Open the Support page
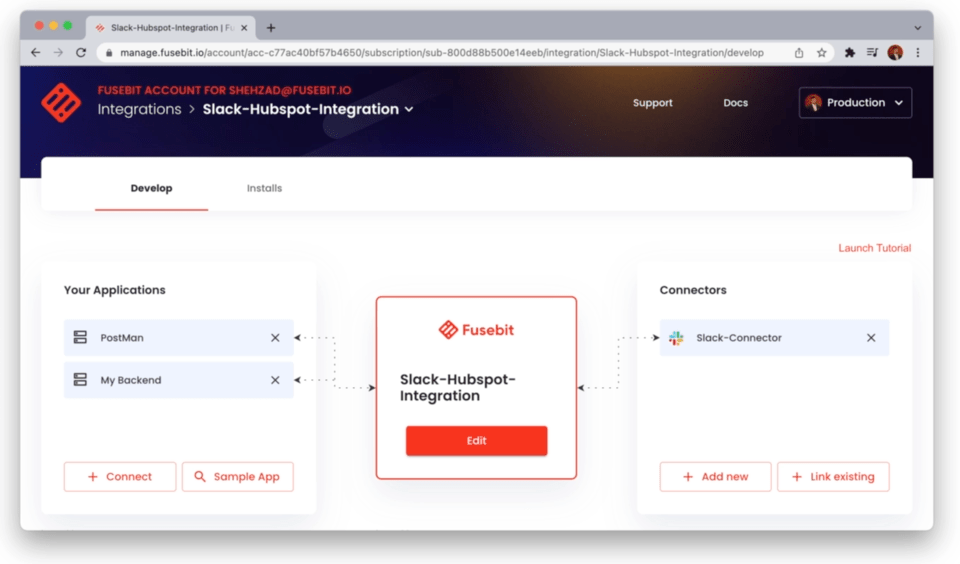The height and width of the screenshot is (564, 960). point(653,103)
